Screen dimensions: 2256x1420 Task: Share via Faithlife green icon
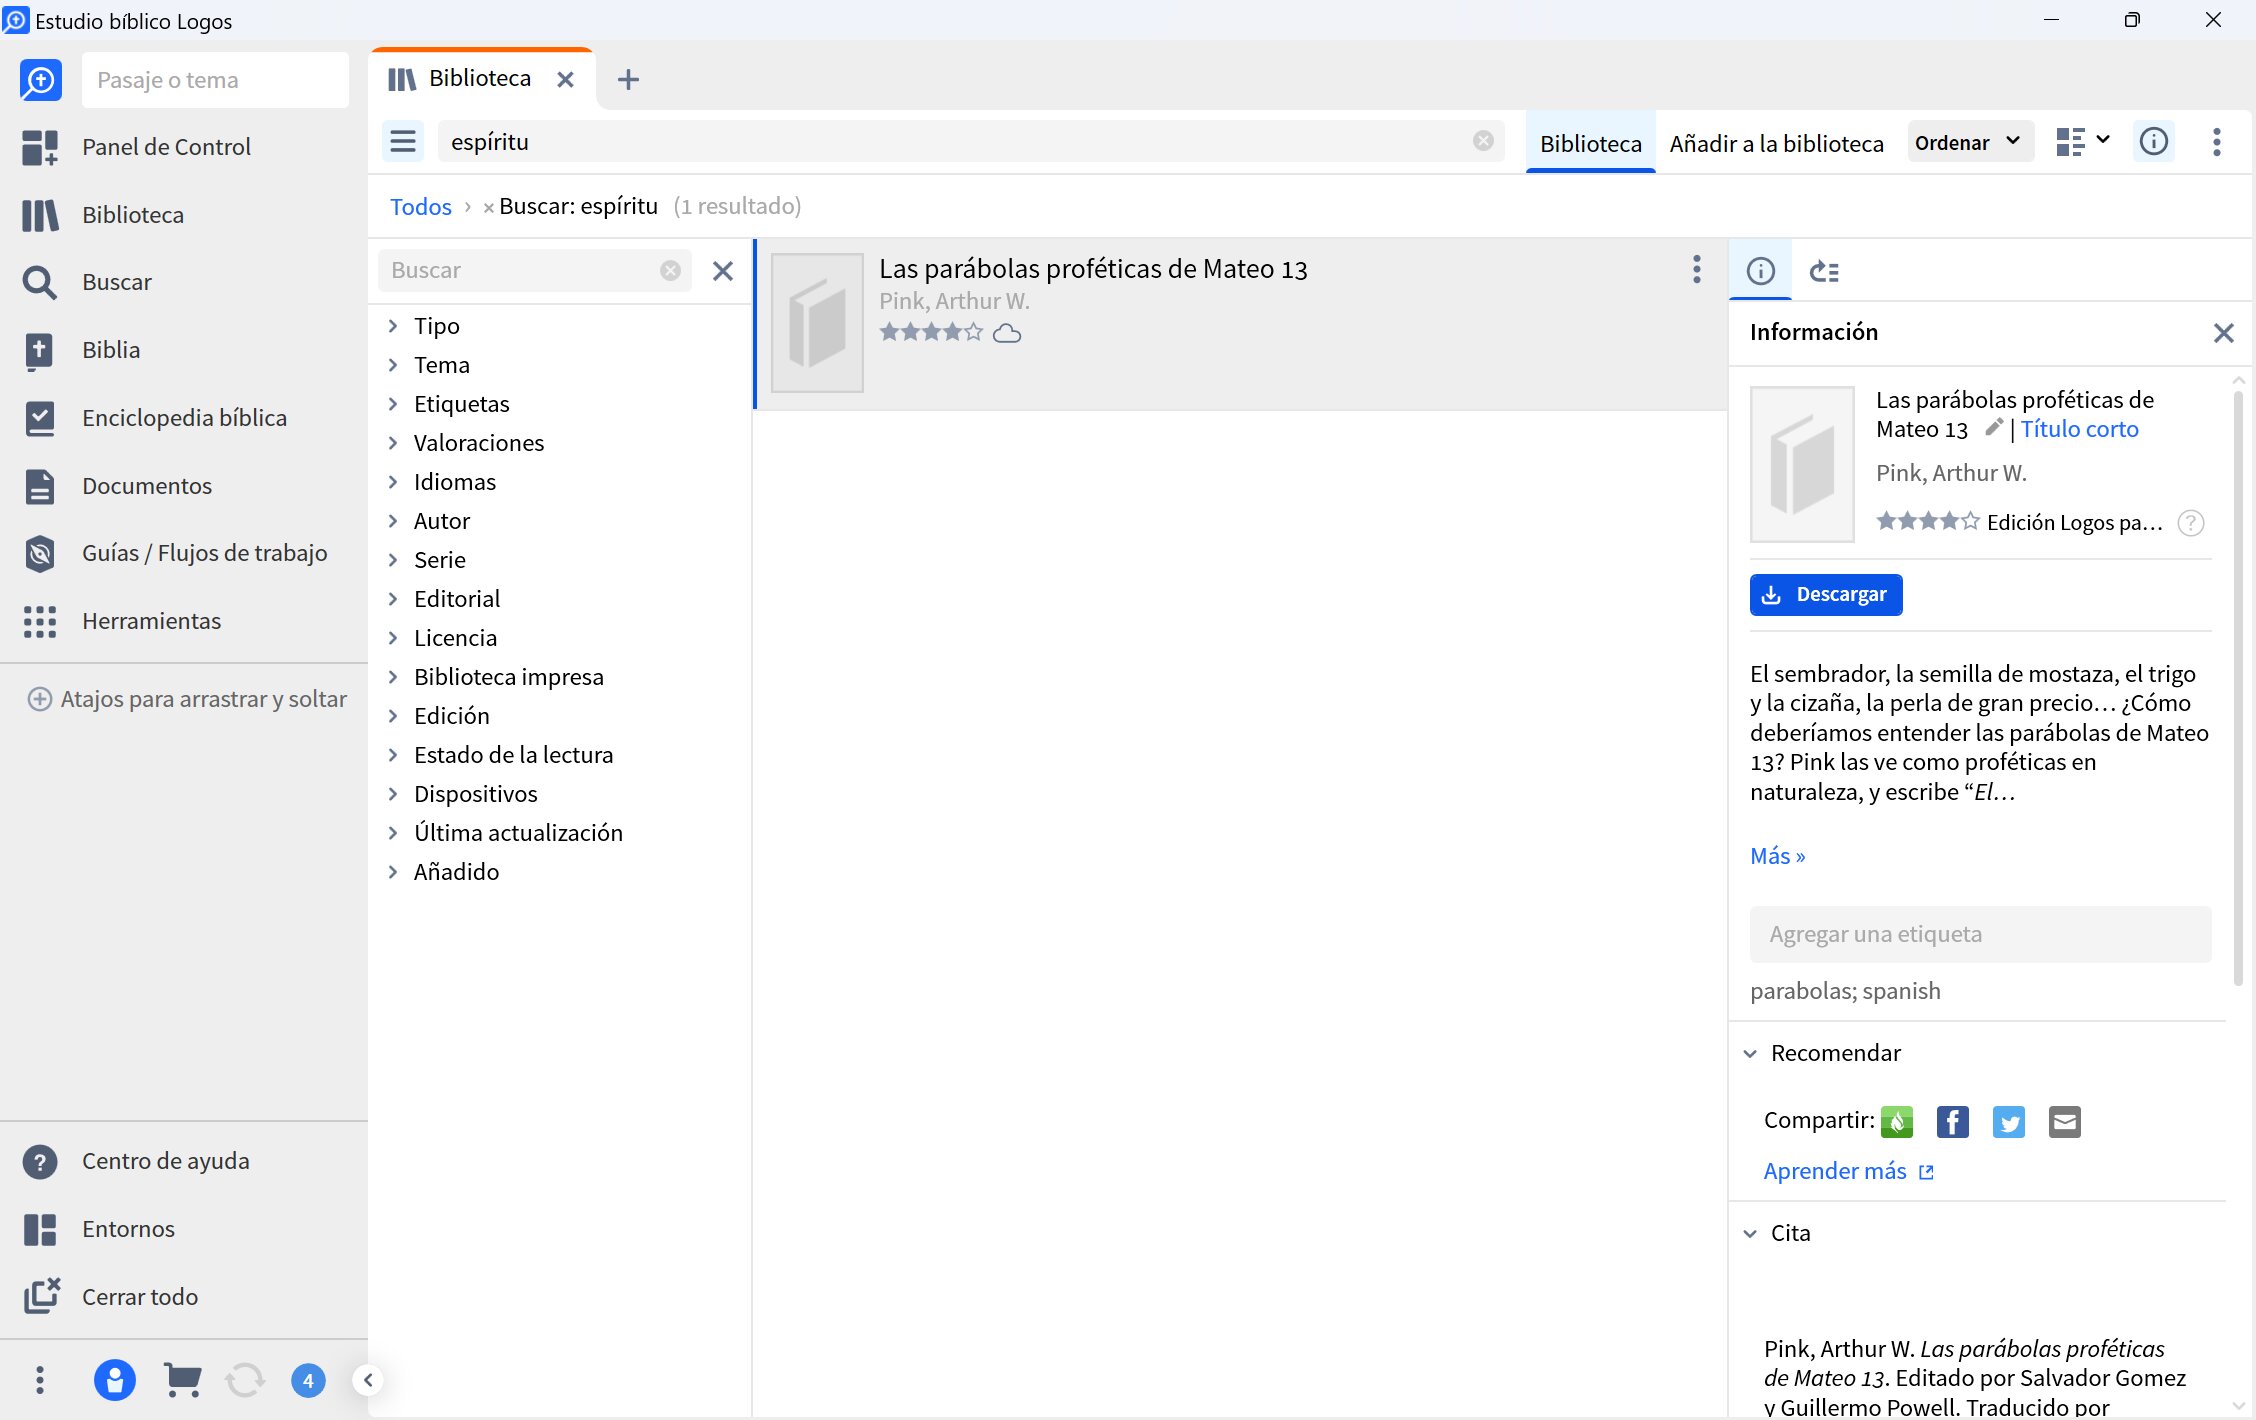pyautogui.click(x=1897, y=1122)
